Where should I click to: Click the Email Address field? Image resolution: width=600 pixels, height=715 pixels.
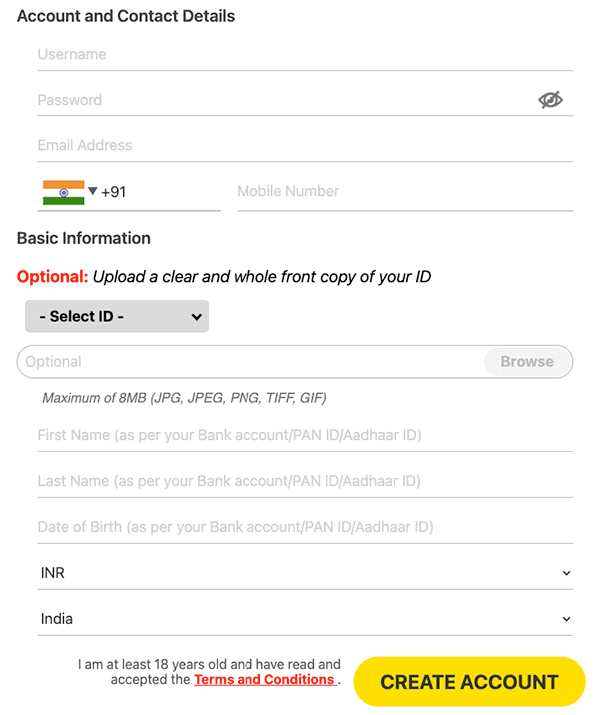click(300, 146)
